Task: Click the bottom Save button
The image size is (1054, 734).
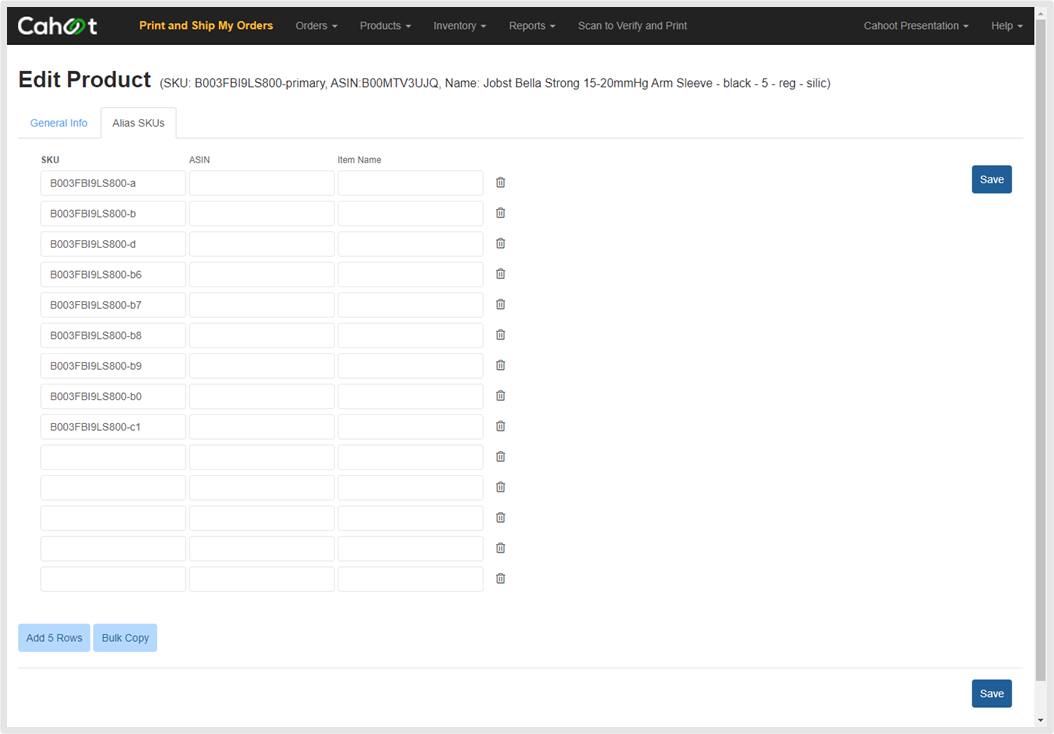Action: [991, 694]
